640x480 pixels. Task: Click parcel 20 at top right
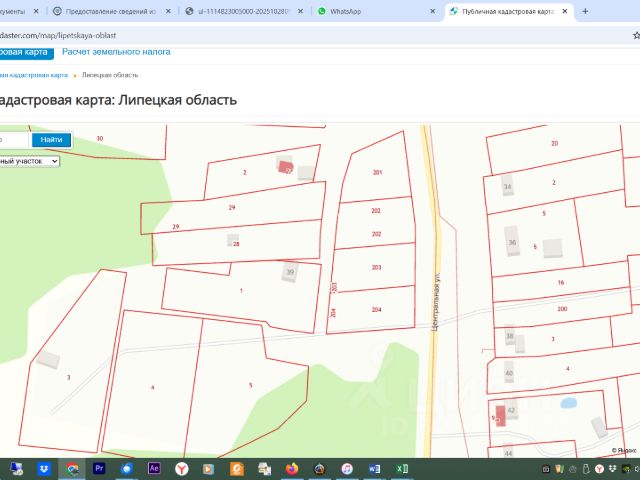tap(554, 143)
